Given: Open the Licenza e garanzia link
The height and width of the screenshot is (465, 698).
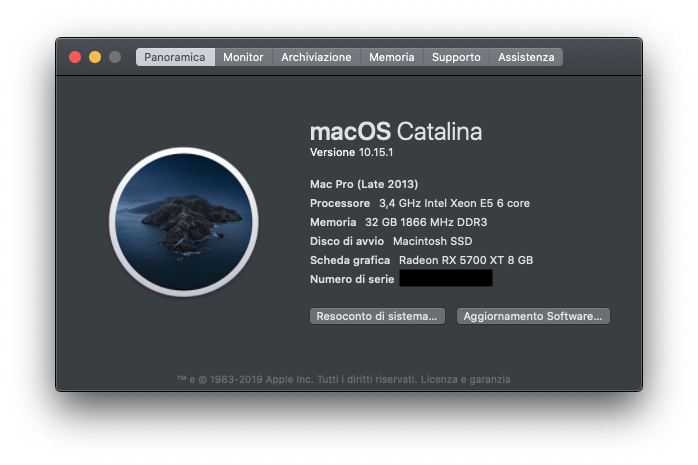Looking at the screenshot, I should (x=466, y=380).
